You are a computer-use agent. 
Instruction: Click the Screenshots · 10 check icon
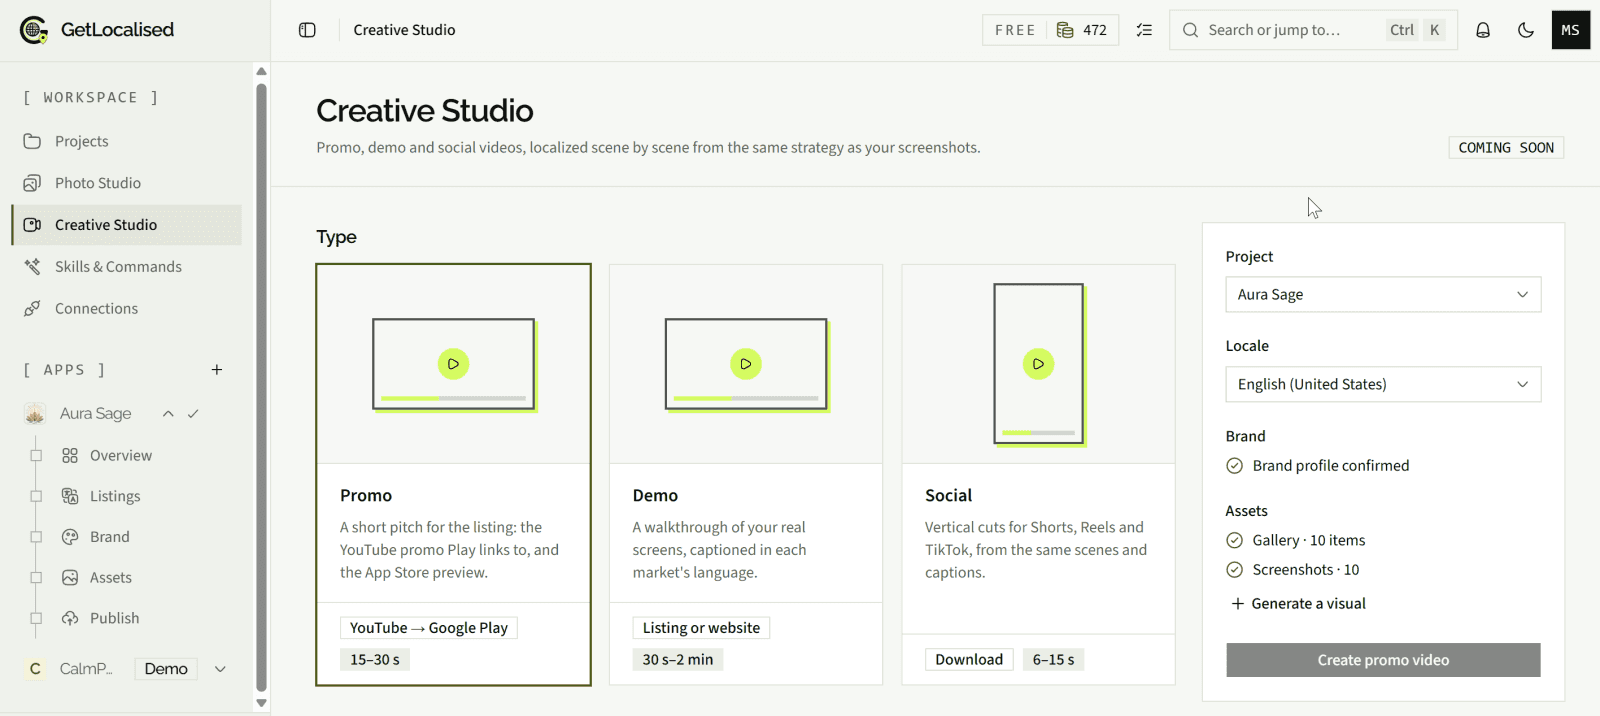(x=1235, y=570)
